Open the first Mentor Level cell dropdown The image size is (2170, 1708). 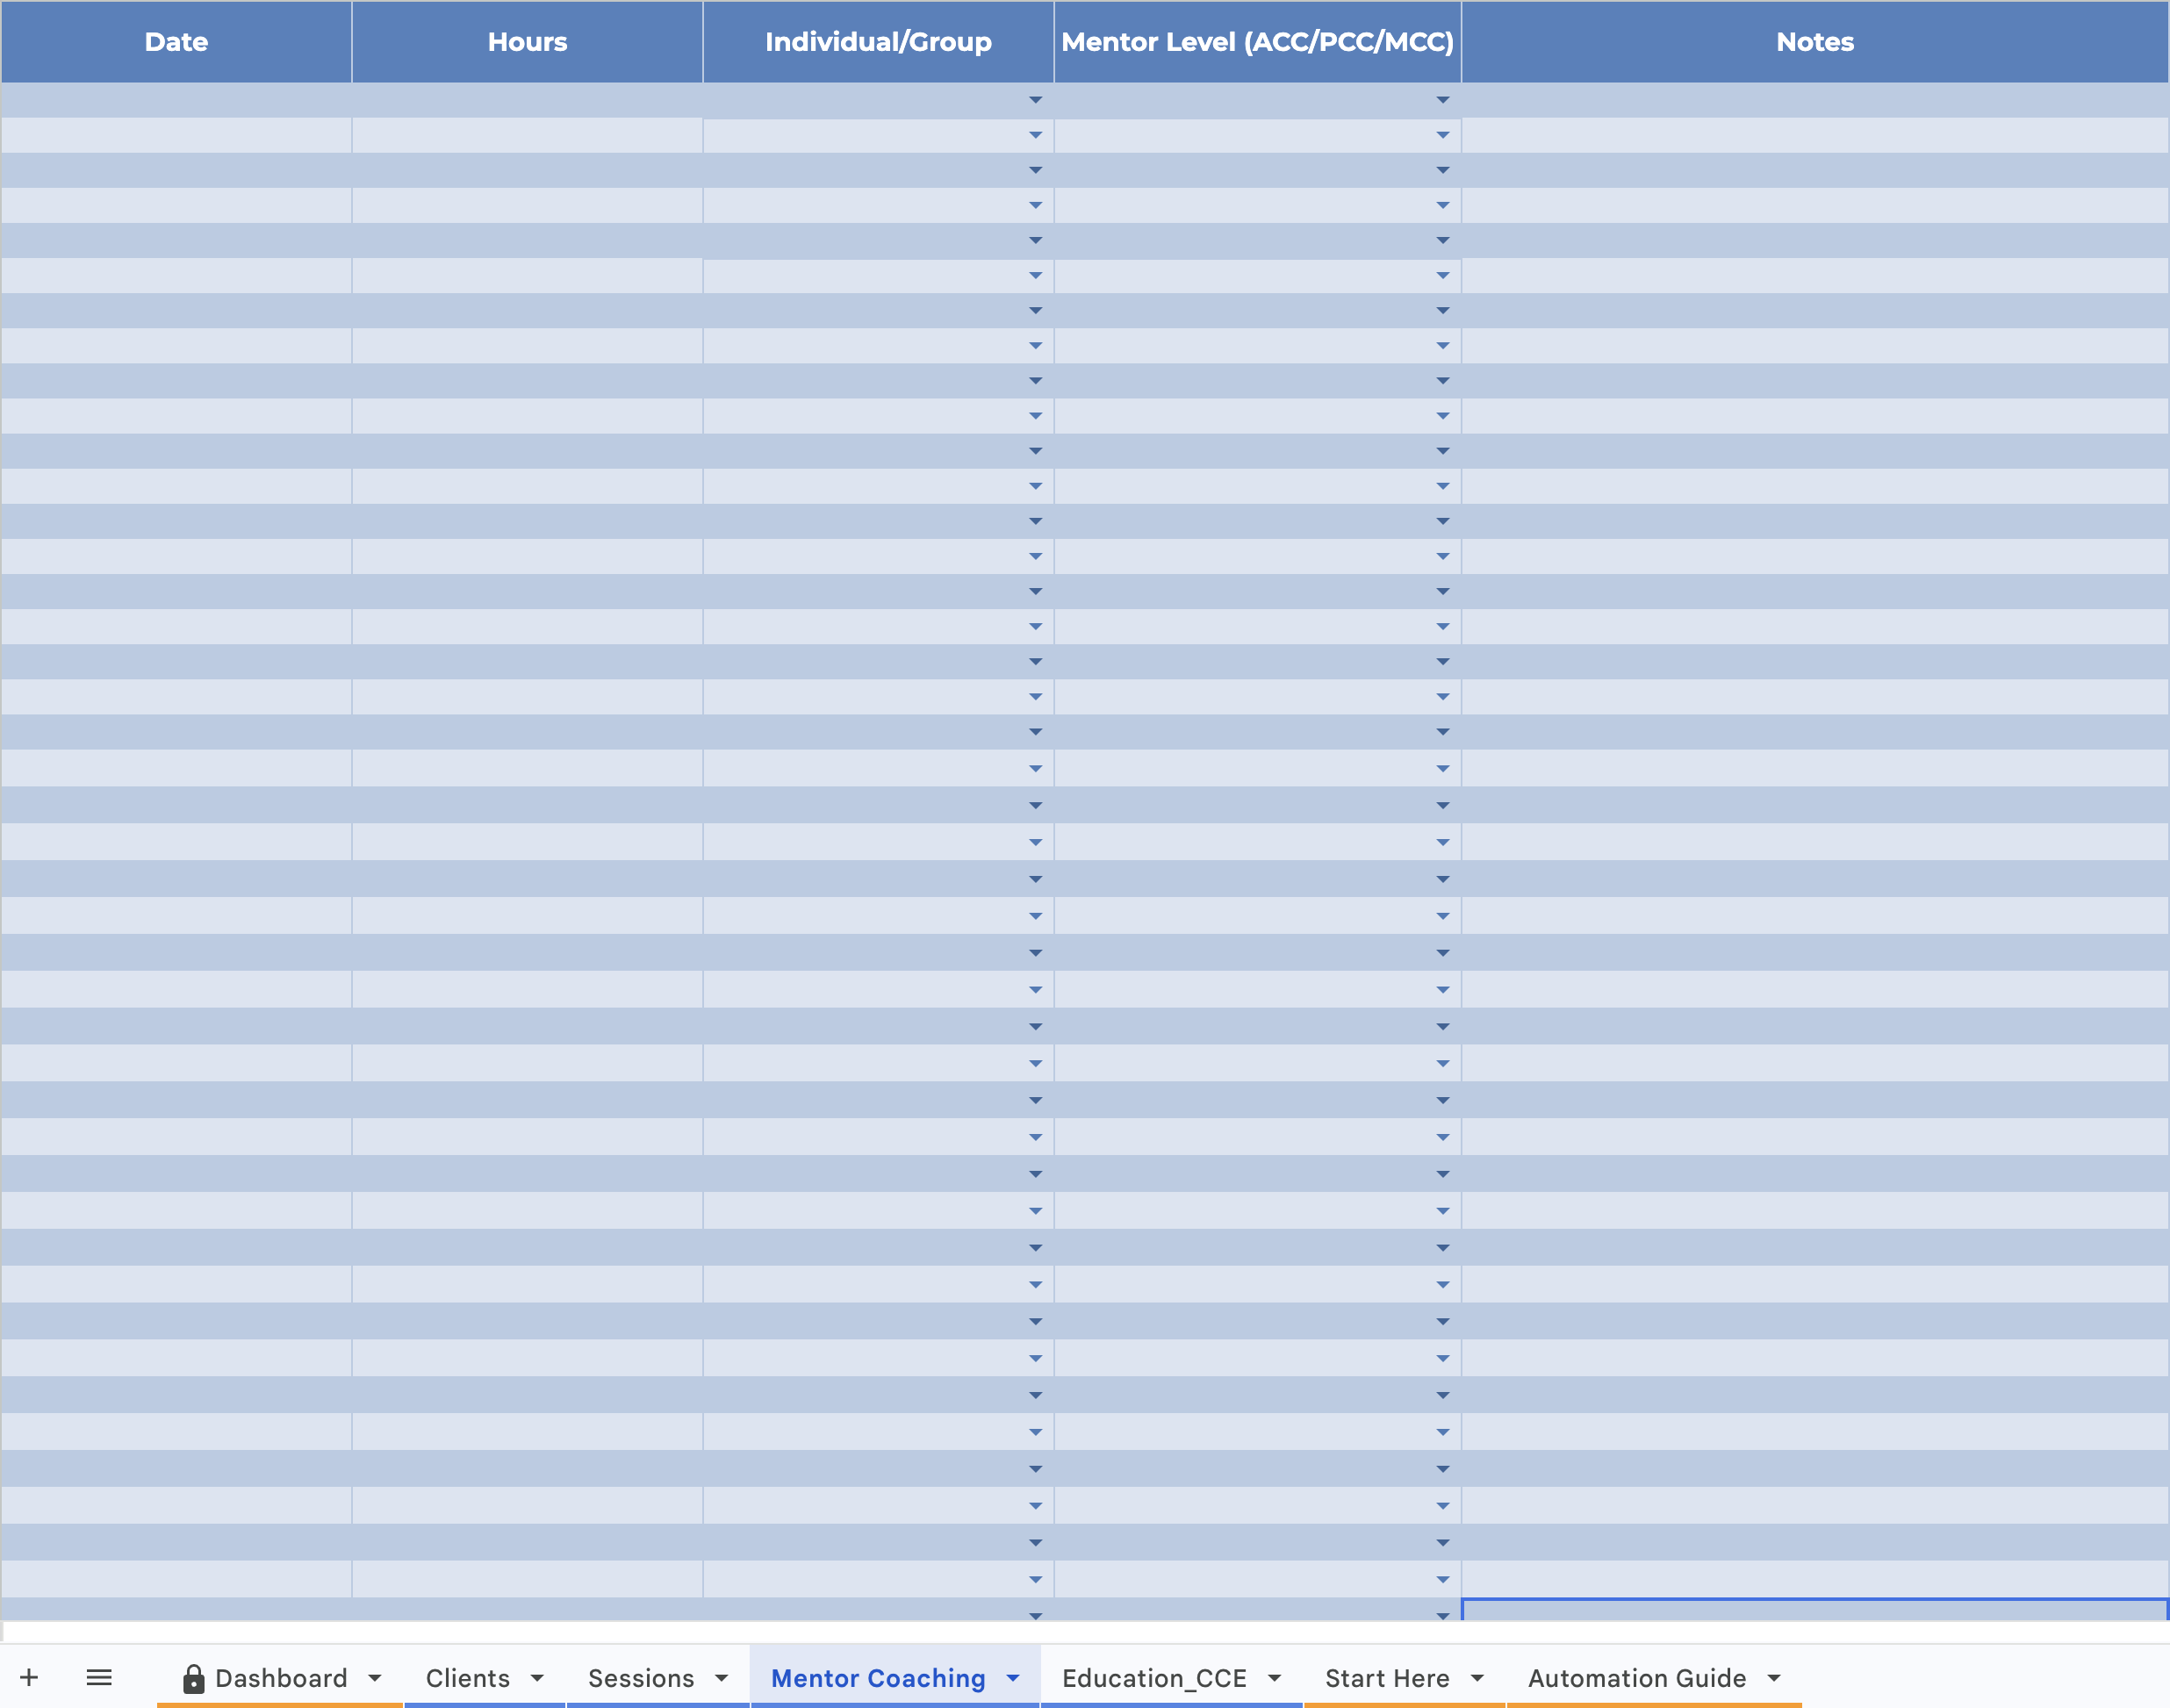(x=1443, y=99)
